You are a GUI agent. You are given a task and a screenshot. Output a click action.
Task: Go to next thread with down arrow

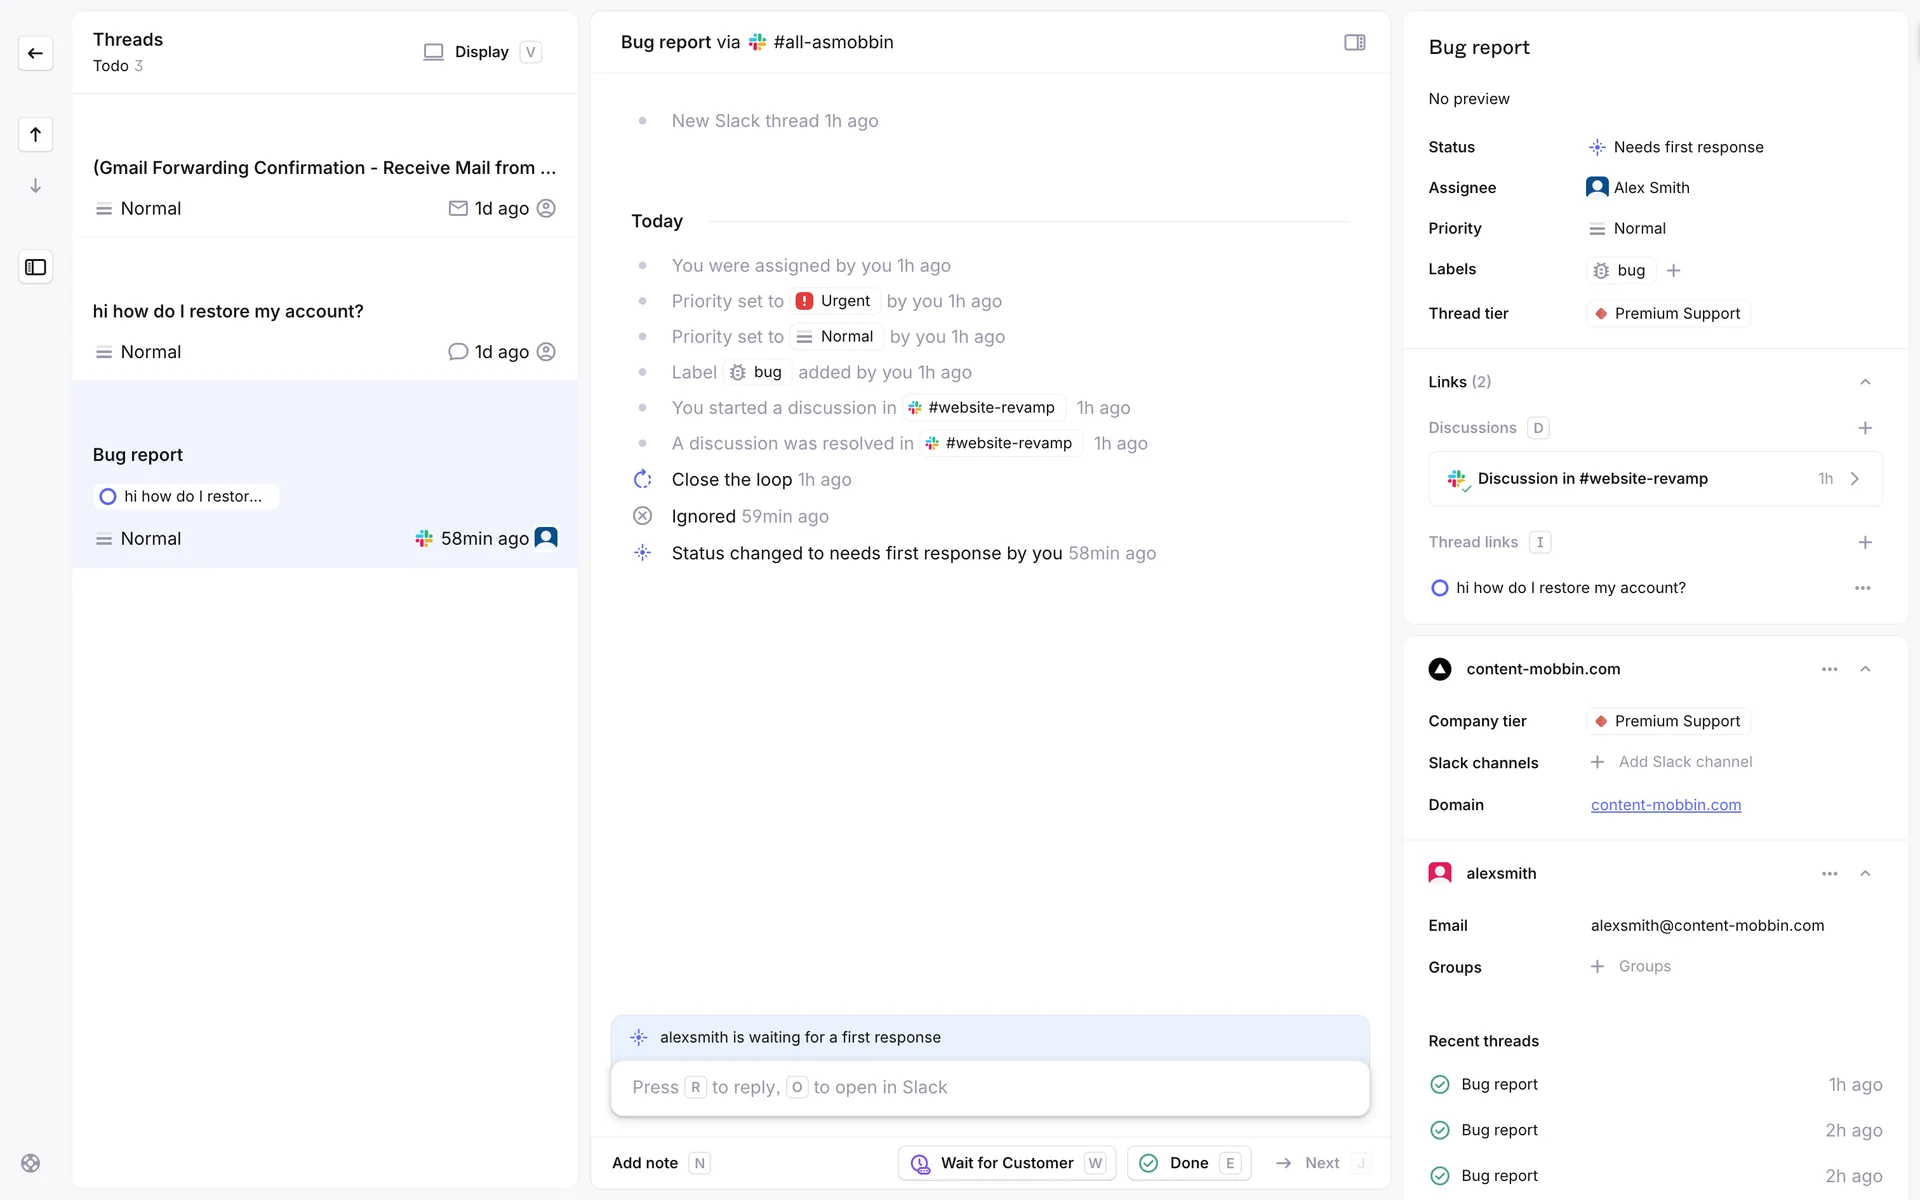pyautogui.click(x=35, y=186)
